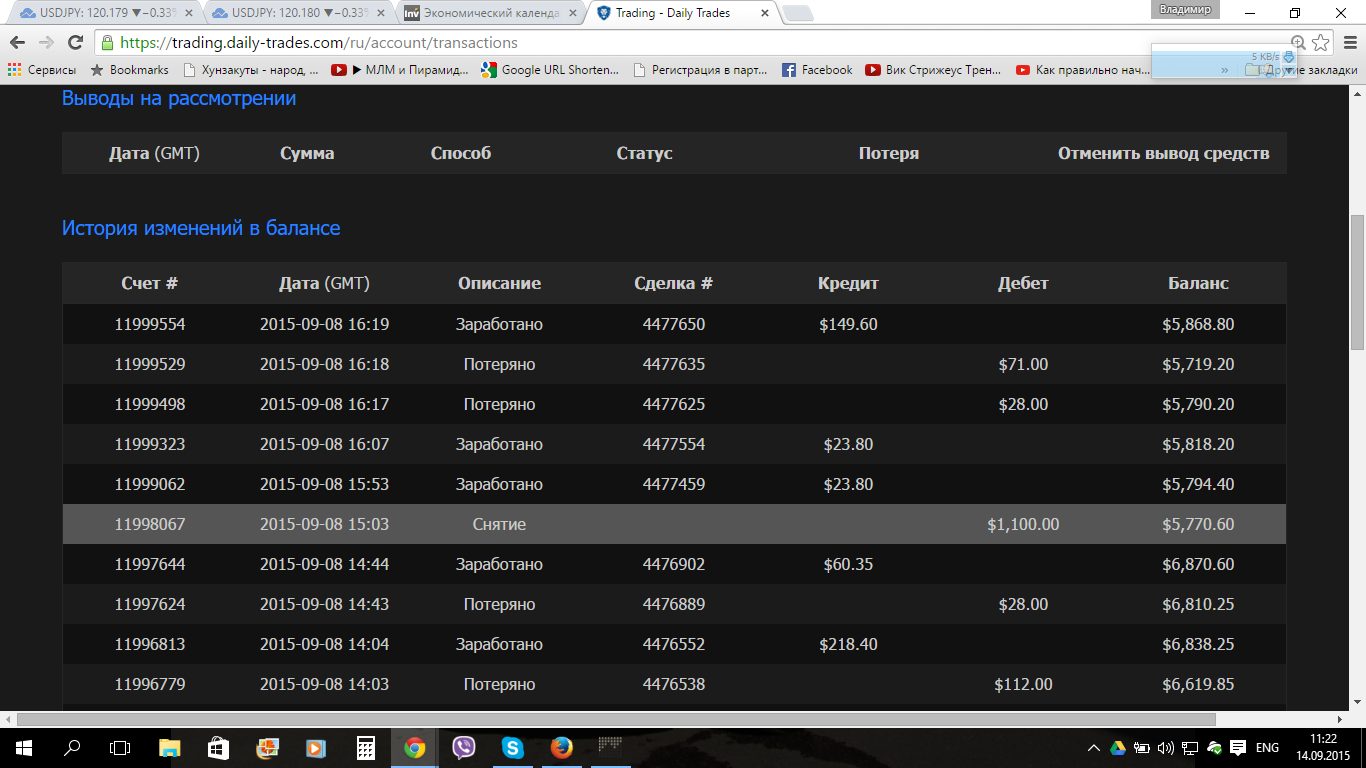Screen dimensions: 1366x768
Task: Select the Trading - Daily Trades tab
Action: click(681, 13)
